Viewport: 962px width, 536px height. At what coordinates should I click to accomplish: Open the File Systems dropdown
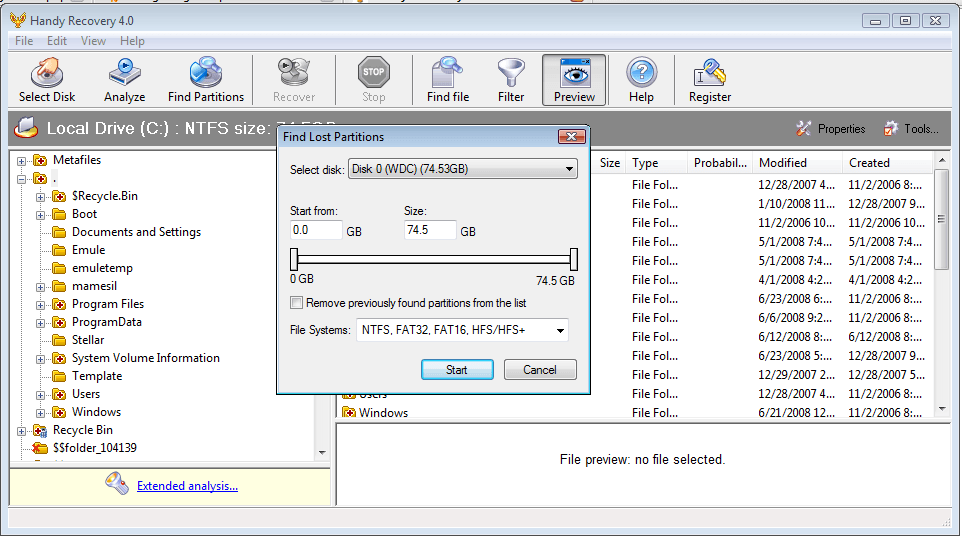click(462, 330)
